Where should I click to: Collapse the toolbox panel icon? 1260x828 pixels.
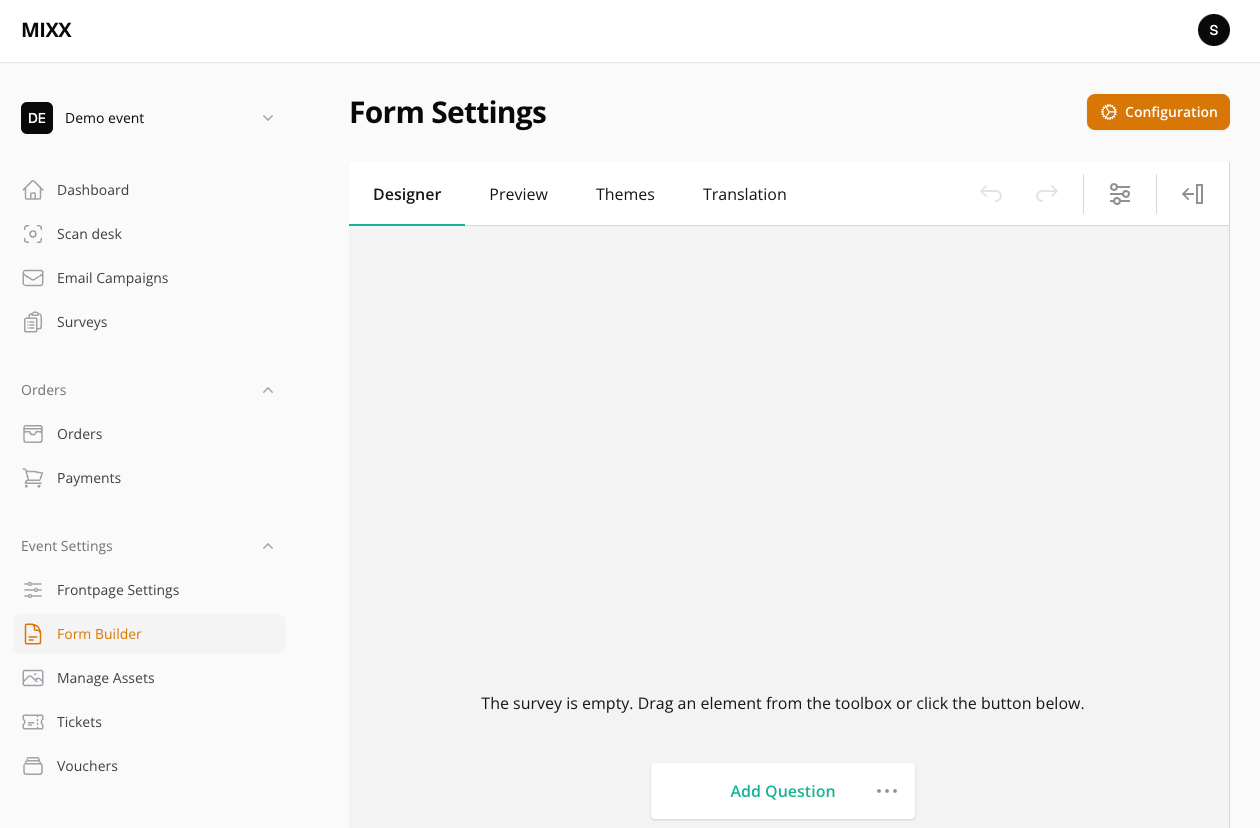tap(1193, 194)
